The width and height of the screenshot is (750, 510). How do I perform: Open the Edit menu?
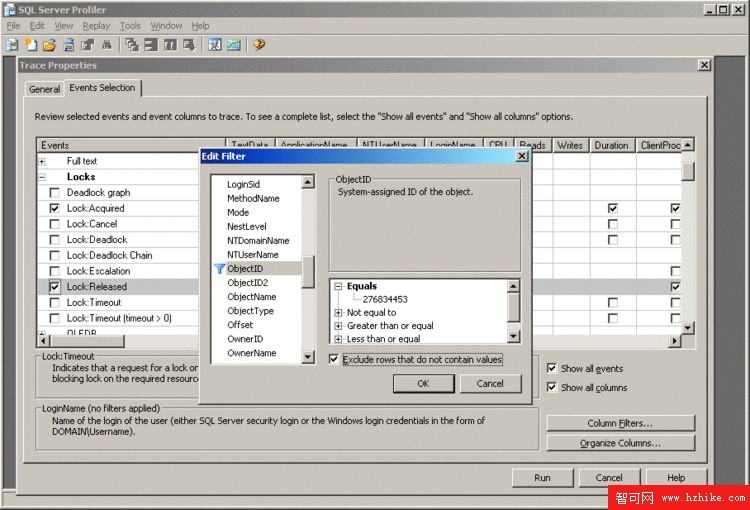tap(37, 26)
